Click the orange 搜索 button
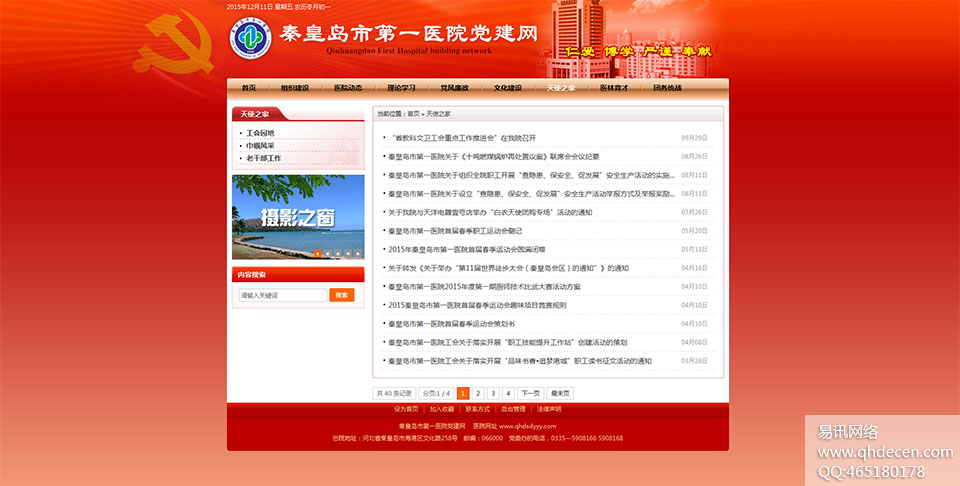 tap(342, 295)
